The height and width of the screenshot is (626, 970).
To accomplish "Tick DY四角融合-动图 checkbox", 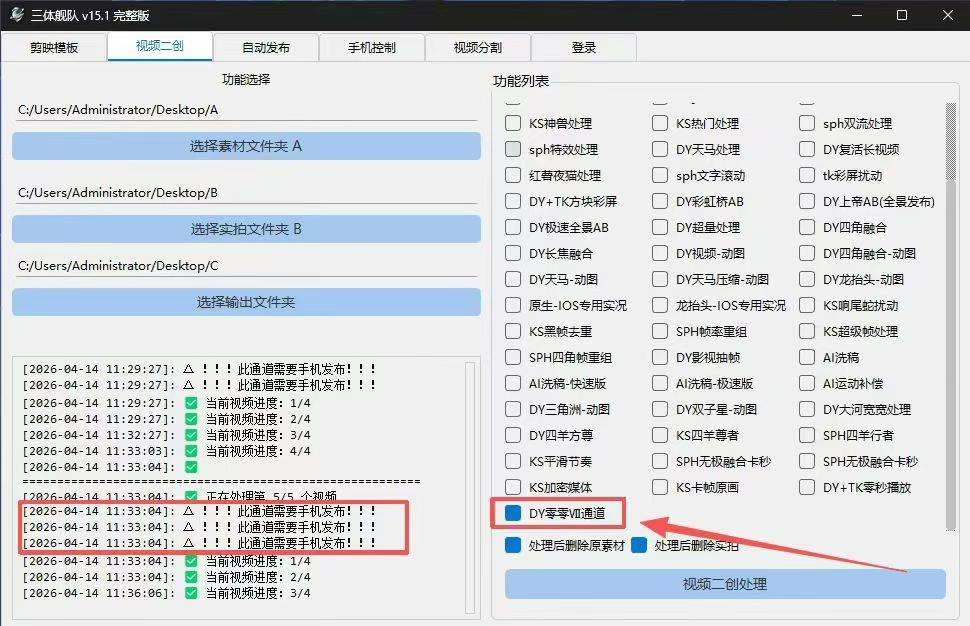I will [x=807, y=253].
